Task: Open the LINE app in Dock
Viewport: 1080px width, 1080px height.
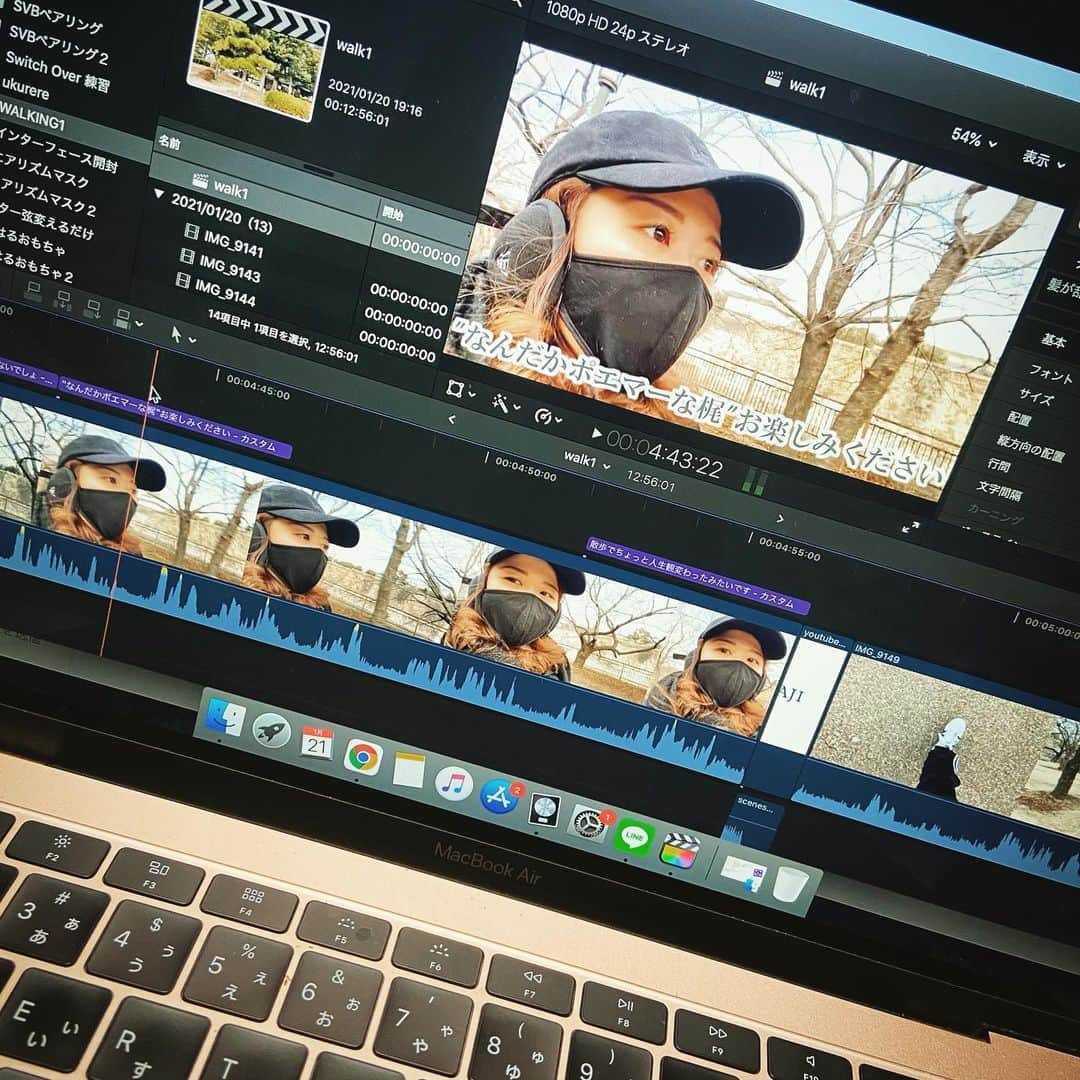Action: pyautogui.click(x=634, y=837)
